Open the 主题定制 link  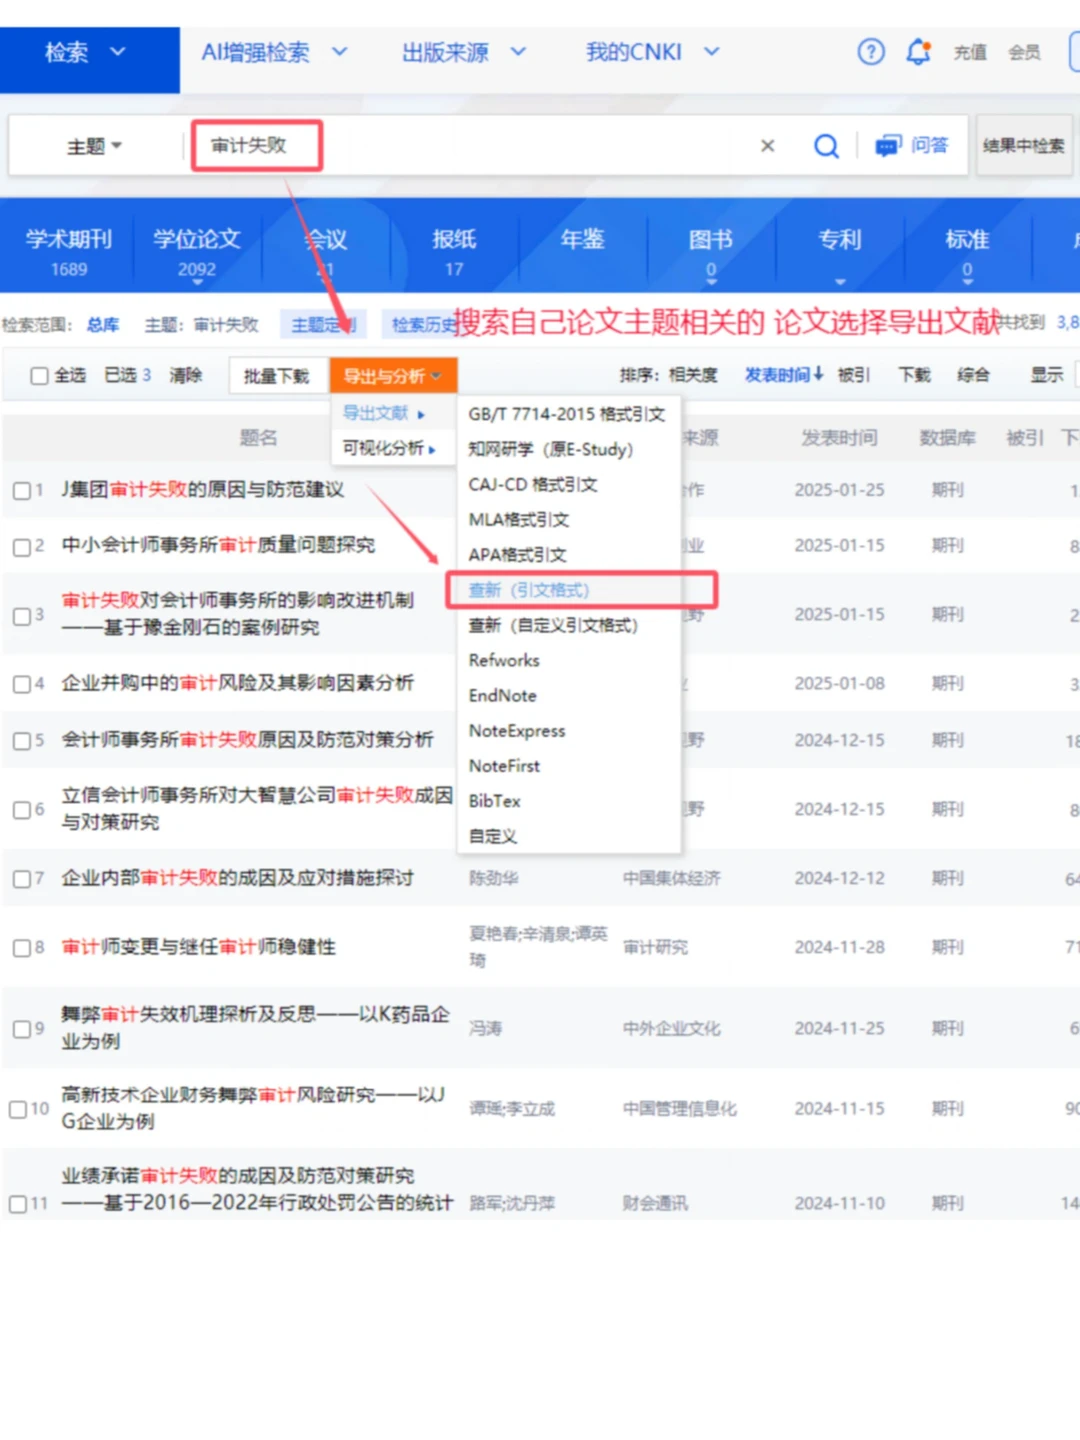pos(323,324)
